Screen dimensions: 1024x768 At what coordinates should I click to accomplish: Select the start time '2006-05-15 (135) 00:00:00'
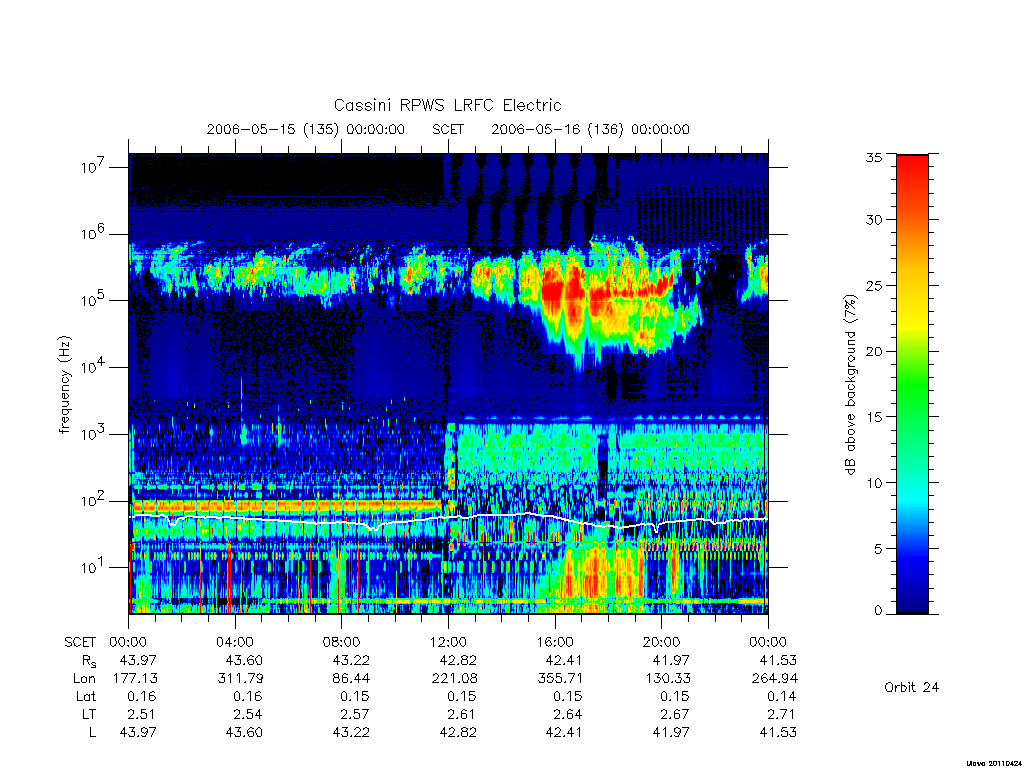306,129
